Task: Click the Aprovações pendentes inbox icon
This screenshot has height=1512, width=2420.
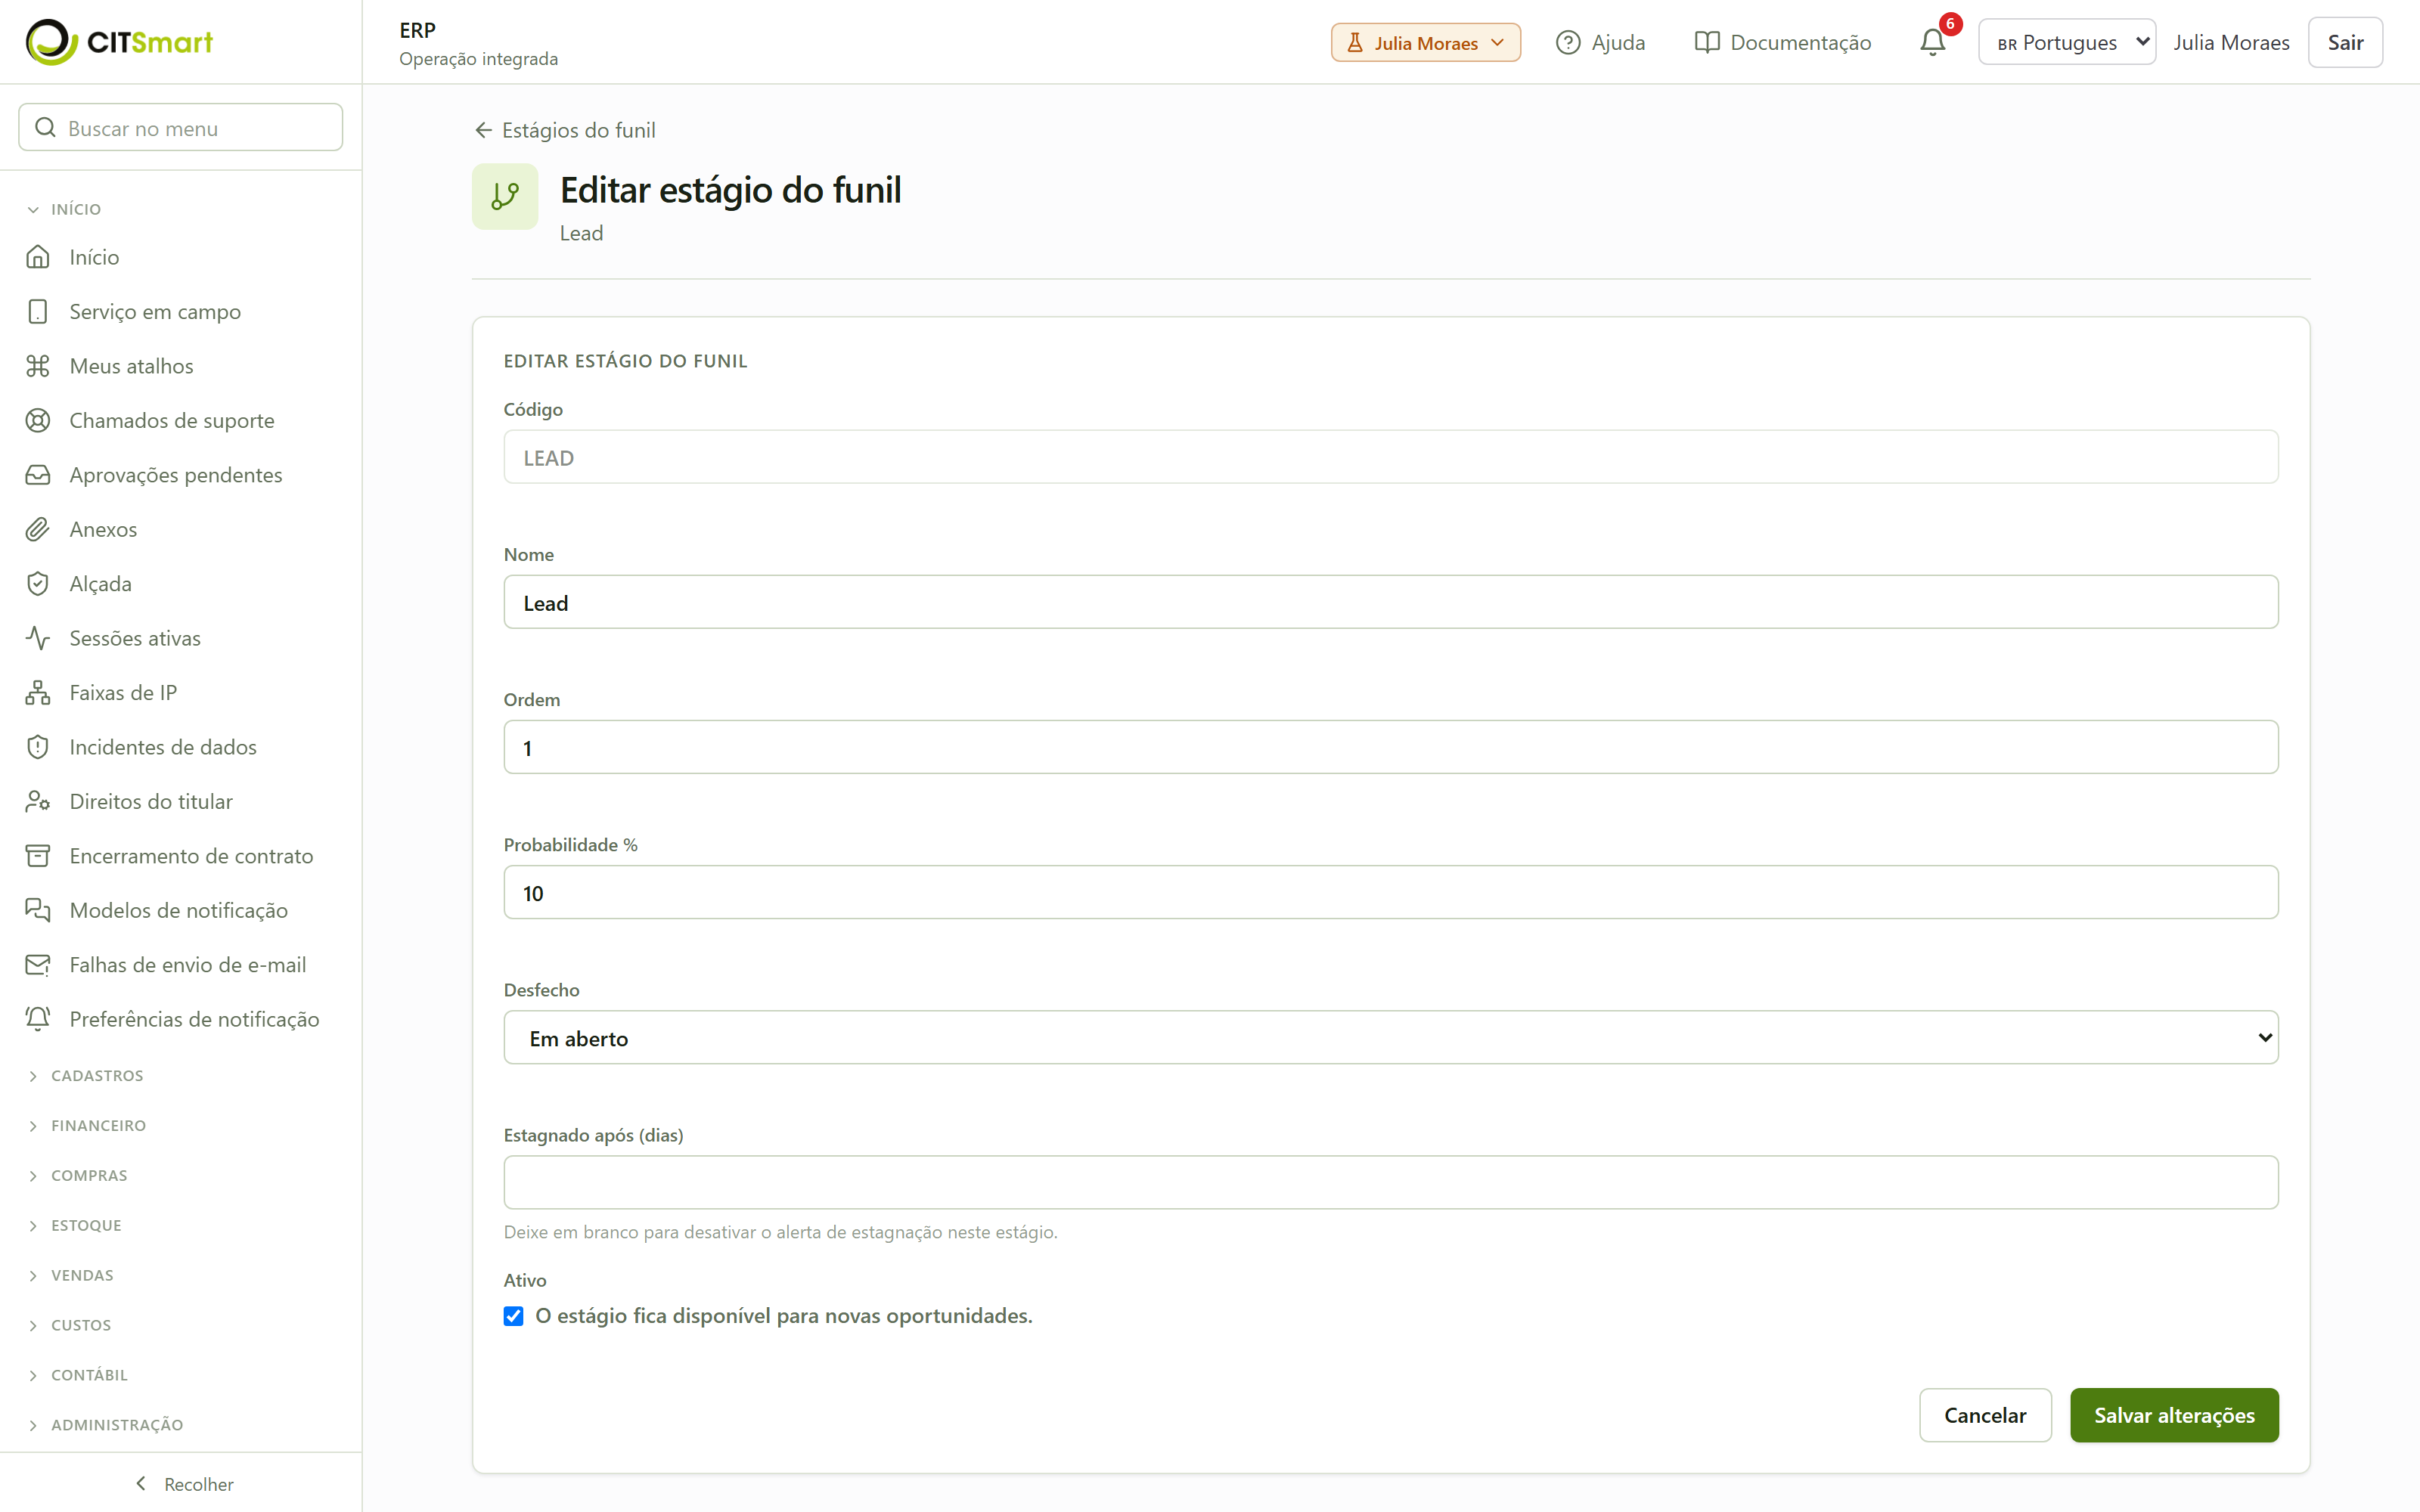Action: tap(38, 475)
